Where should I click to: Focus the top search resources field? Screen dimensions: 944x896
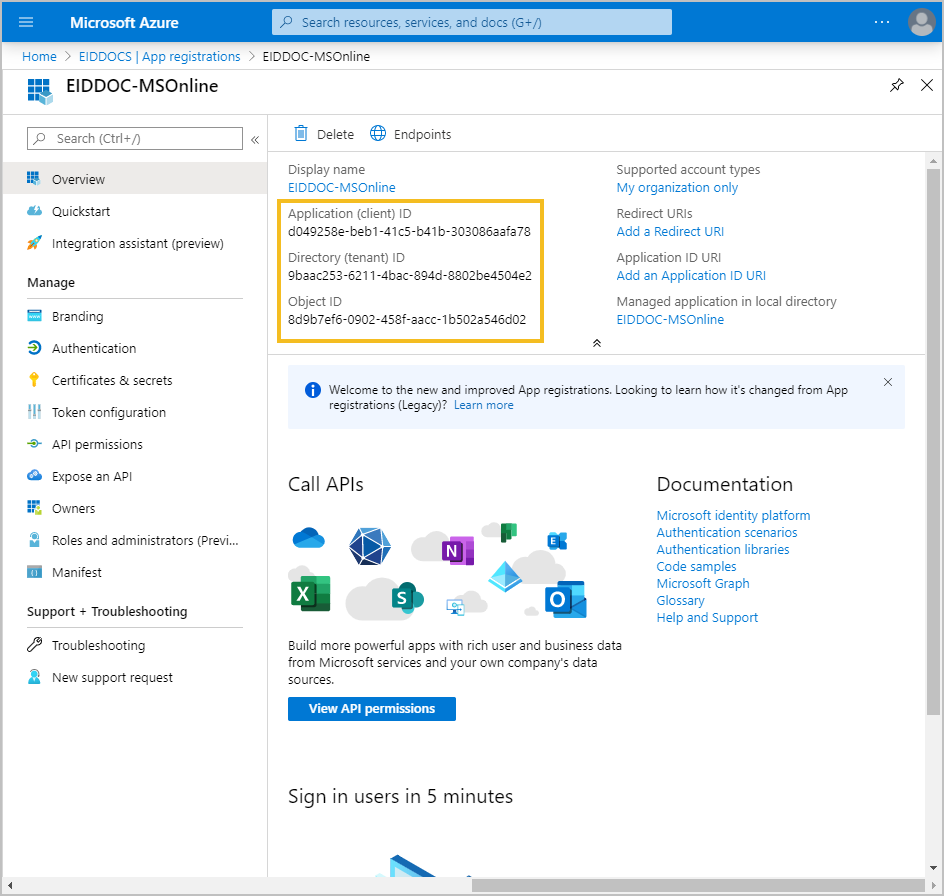click(472, 22)
